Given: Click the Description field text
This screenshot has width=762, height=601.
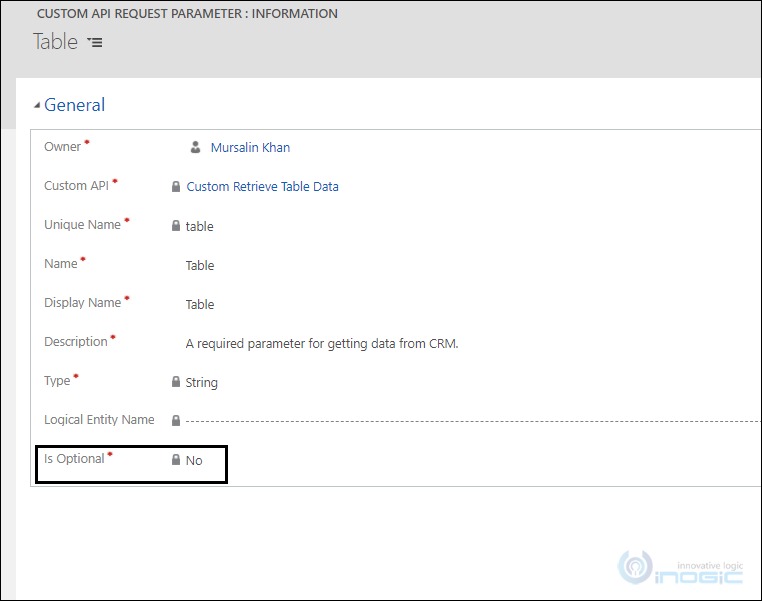Looking at the screenshot, I should tap(321, 344).
